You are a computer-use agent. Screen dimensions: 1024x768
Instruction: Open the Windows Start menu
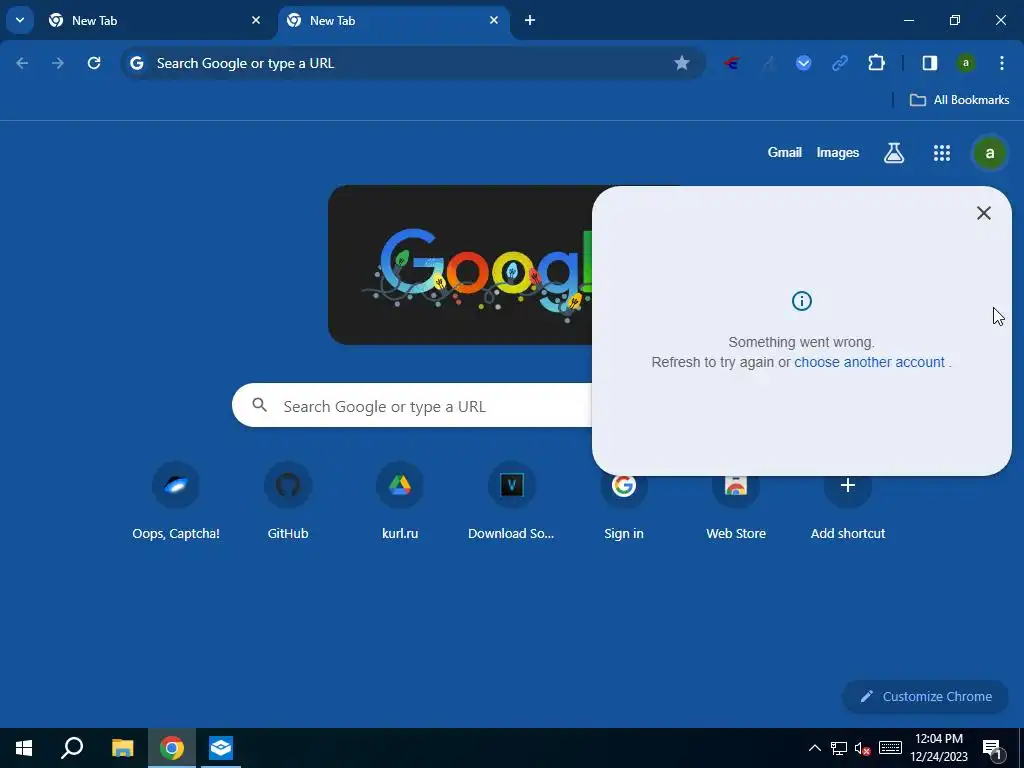(x=24, y=748)
